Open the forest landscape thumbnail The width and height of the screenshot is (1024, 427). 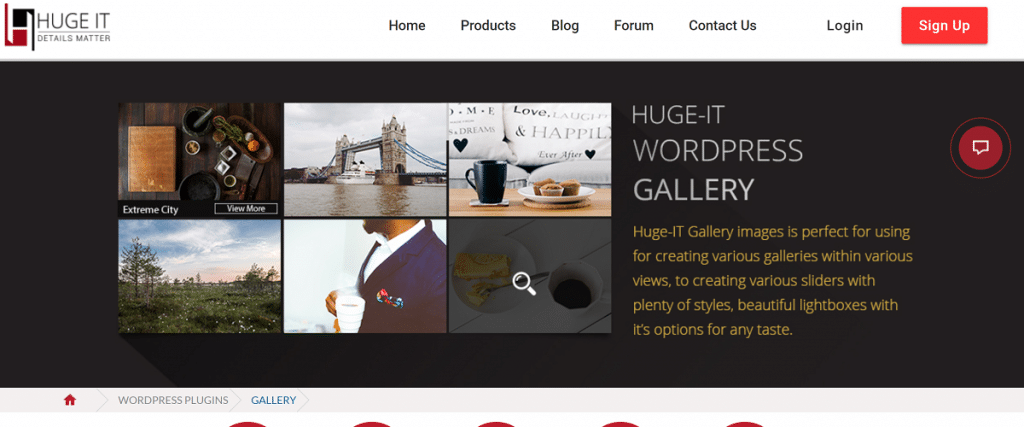coord(200,276)
